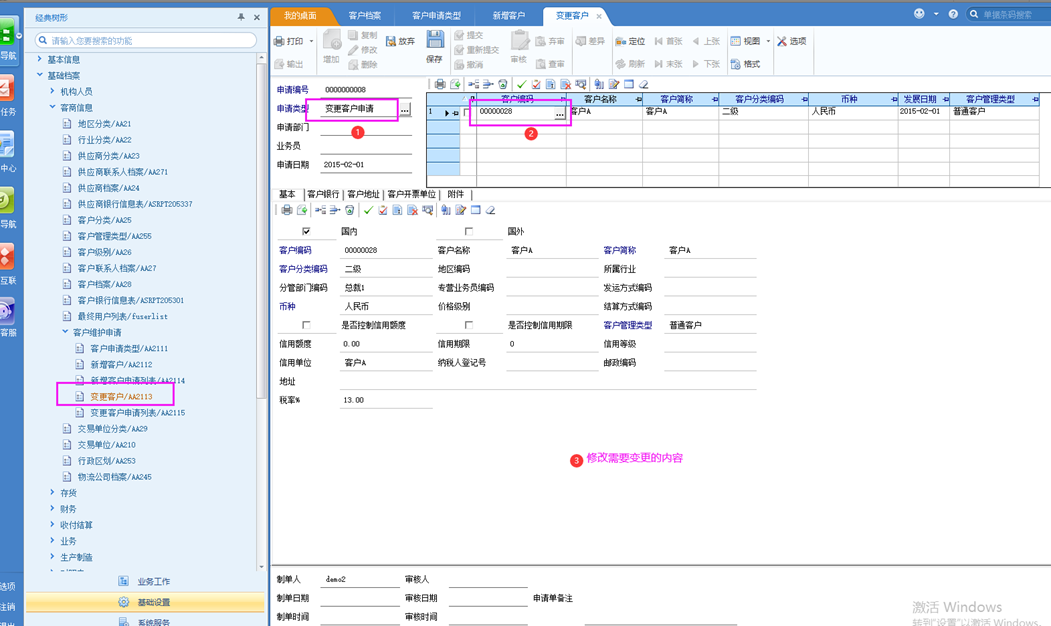Click the 定位 (Locate) toolbar icon
This screenshot has width=1051, height=626.
coord(621,41)
